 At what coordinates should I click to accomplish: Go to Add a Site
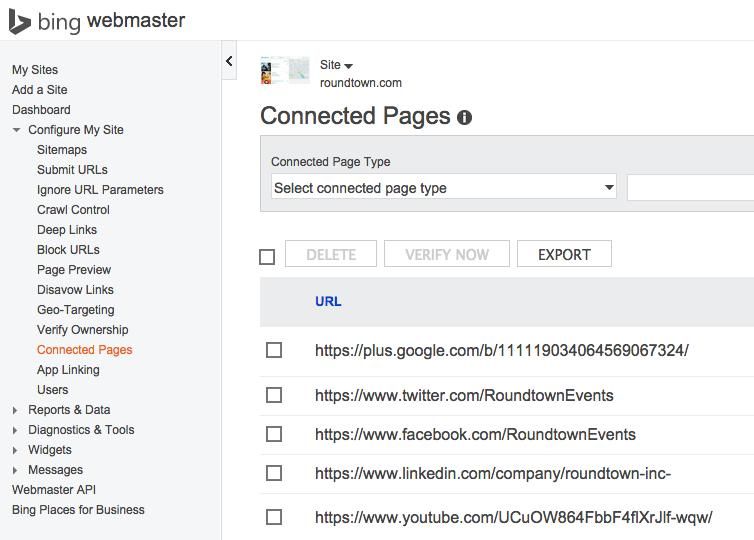tap(39, 90)
